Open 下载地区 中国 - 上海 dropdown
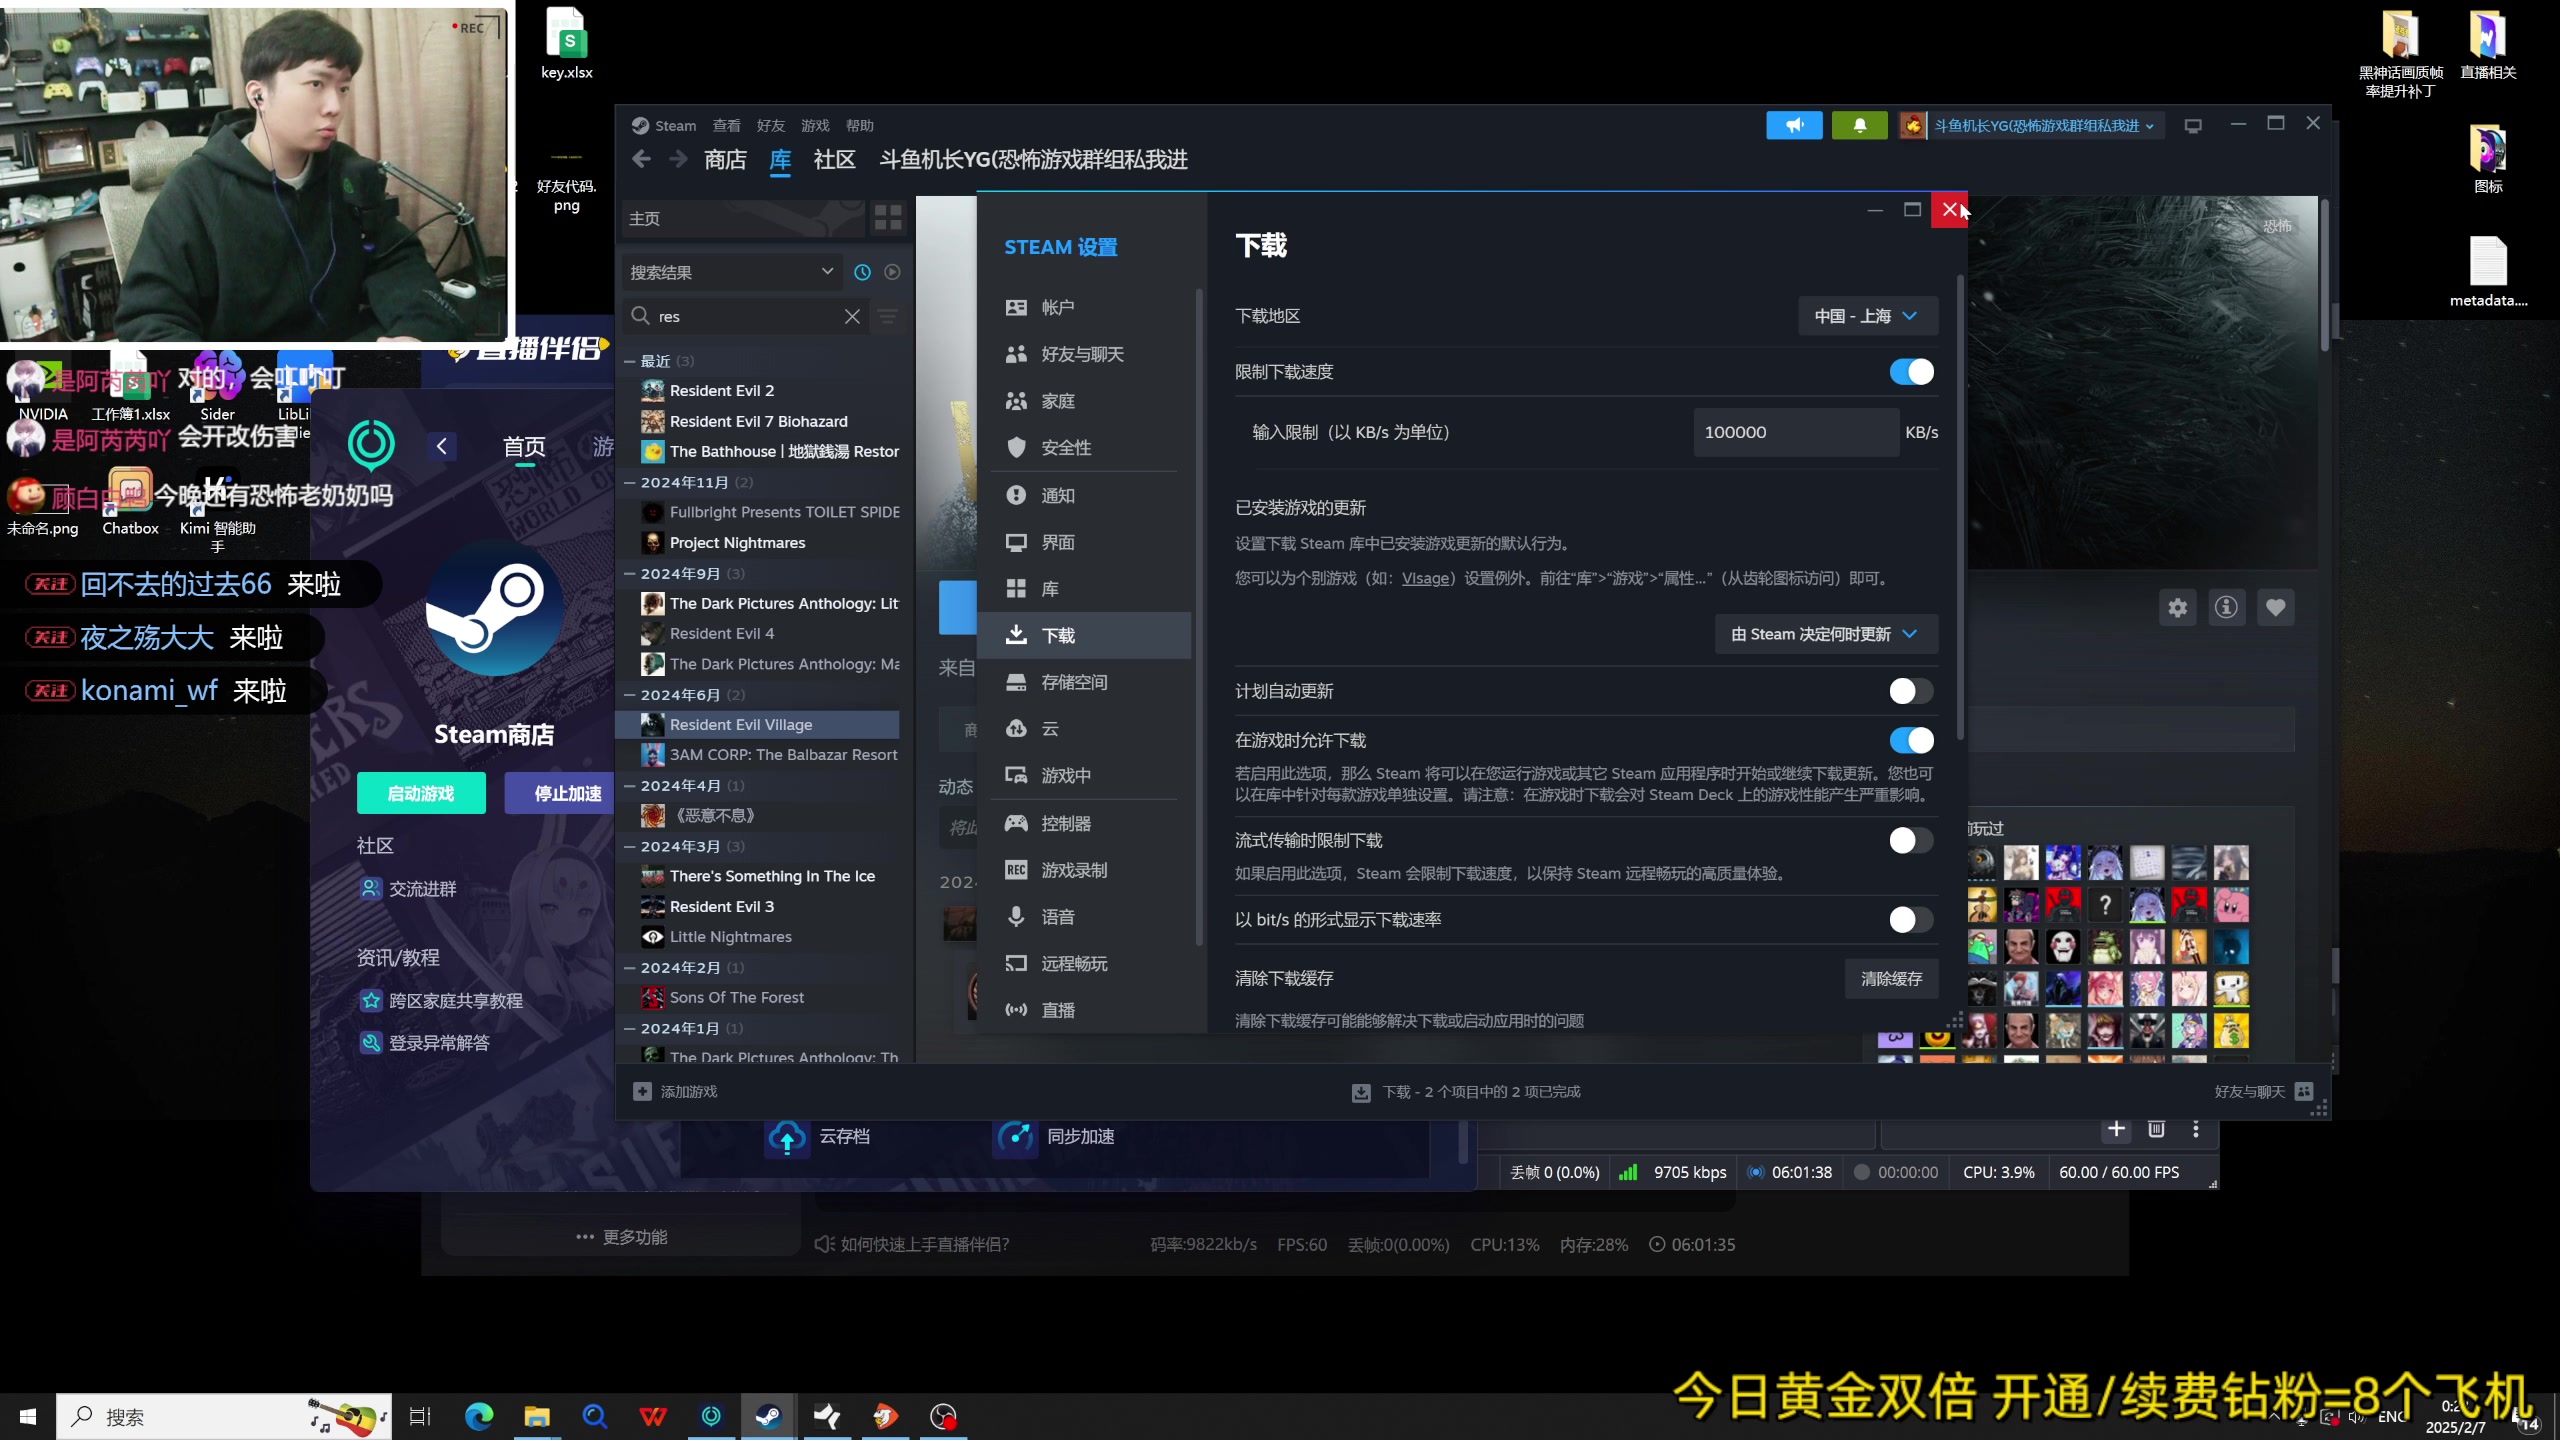This screenshot has width=2560, height=1440. pyautogui.click(x=1867, y=316)
